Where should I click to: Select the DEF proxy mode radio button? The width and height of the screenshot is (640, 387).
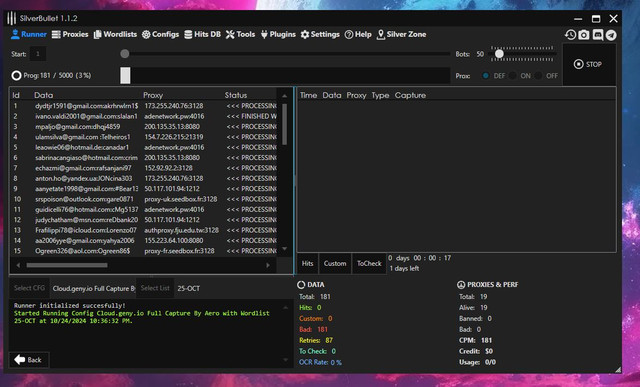pos(486,76)
